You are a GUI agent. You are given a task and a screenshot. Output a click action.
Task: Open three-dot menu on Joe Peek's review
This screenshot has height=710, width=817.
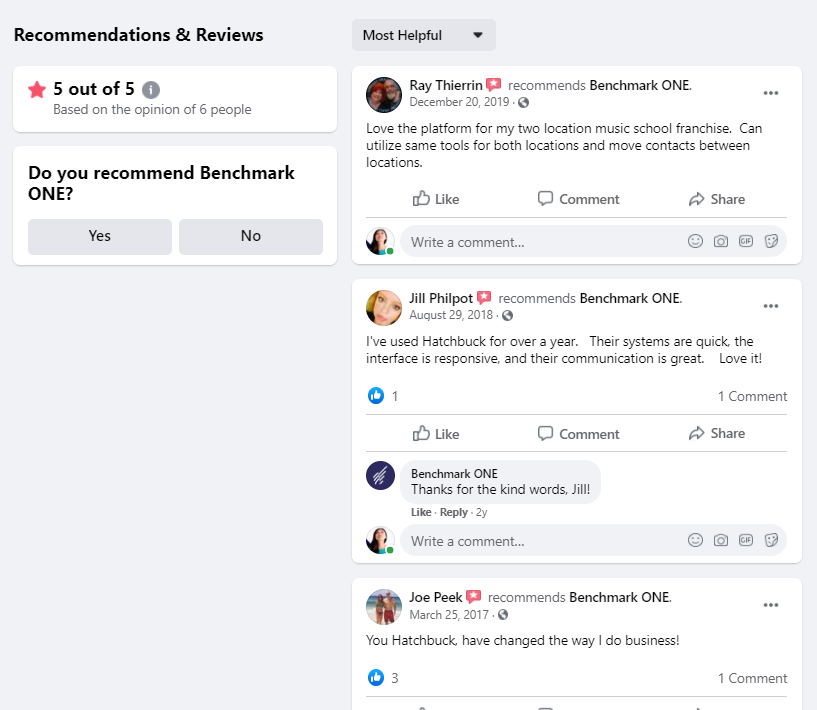770,605
